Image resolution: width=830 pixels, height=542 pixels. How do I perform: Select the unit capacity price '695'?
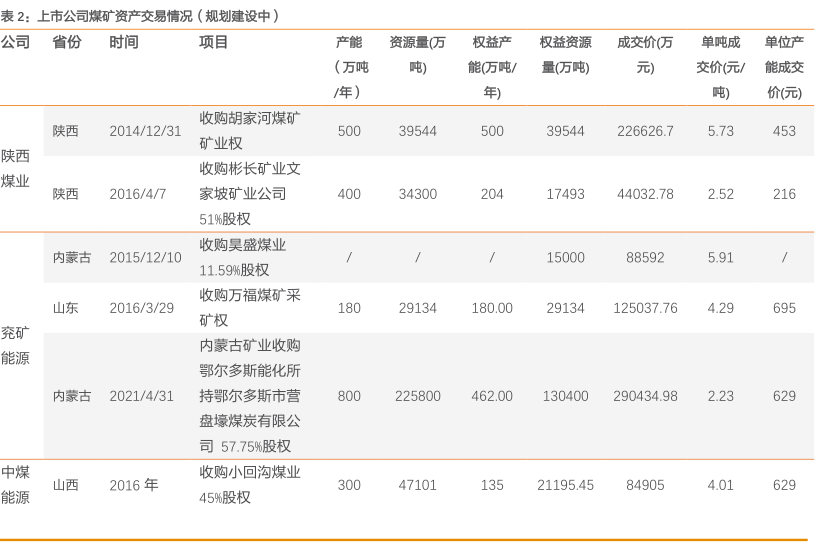[x=784, y=308]
